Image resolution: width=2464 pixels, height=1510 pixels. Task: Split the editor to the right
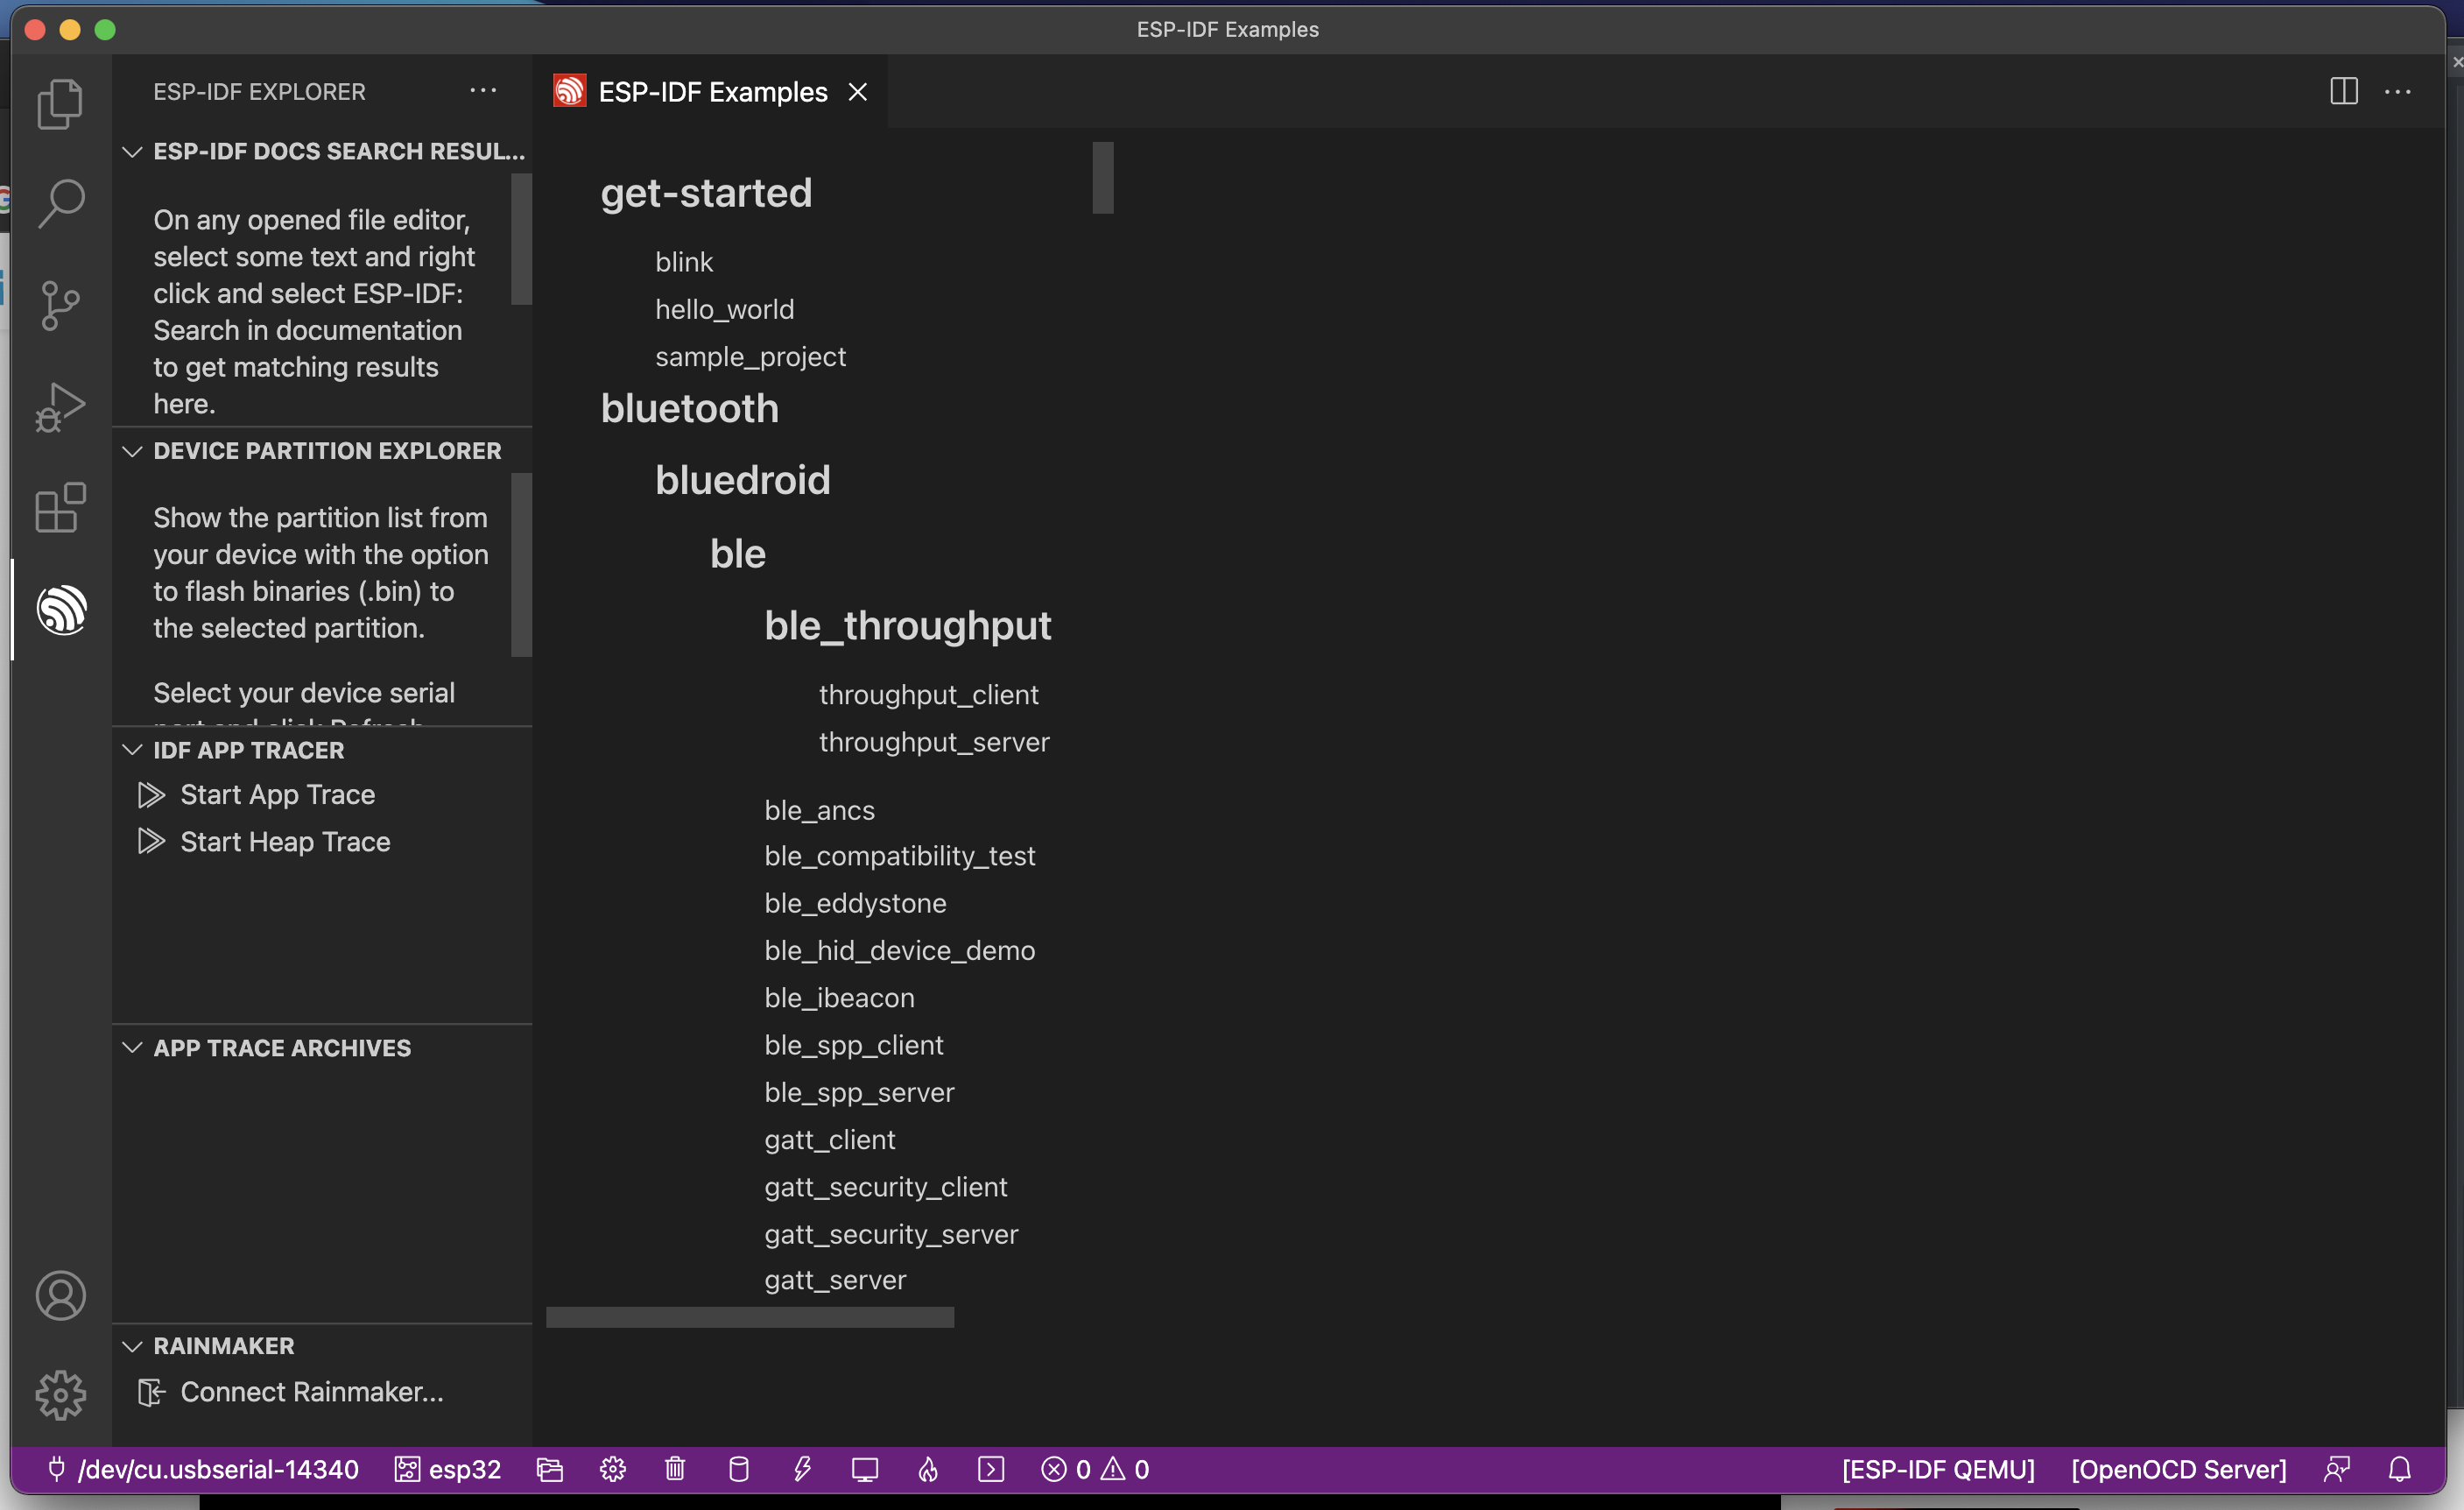[x=2344, y=91]
